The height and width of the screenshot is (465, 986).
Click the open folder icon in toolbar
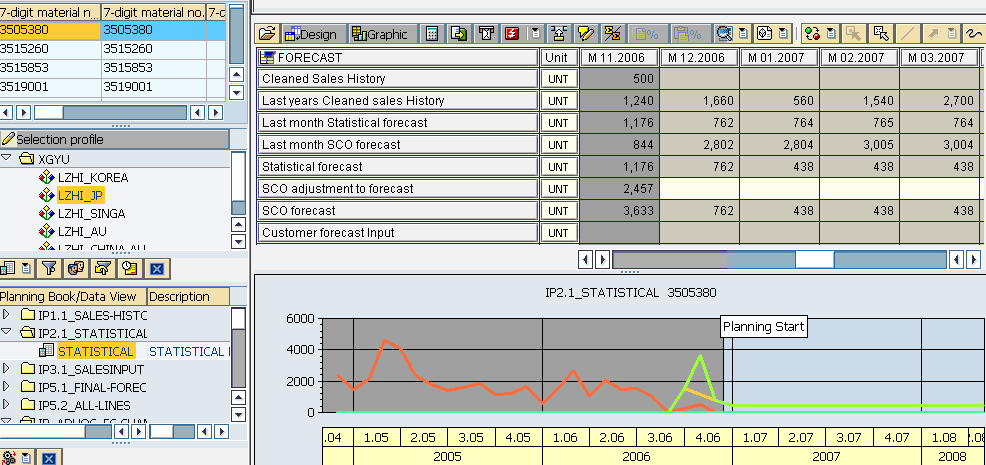click(267, 34)
